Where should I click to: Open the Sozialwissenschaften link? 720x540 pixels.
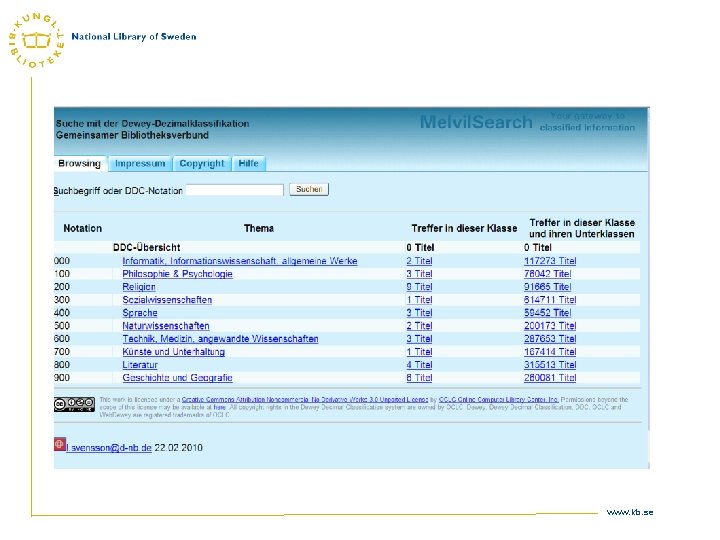pyautogui.click(x=167, y=300)
